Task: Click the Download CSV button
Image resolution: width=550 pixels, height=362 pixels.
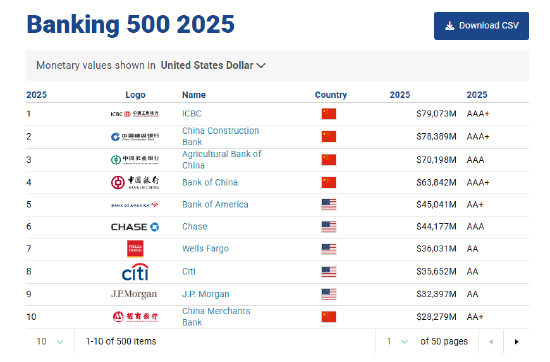Action: 481,26
